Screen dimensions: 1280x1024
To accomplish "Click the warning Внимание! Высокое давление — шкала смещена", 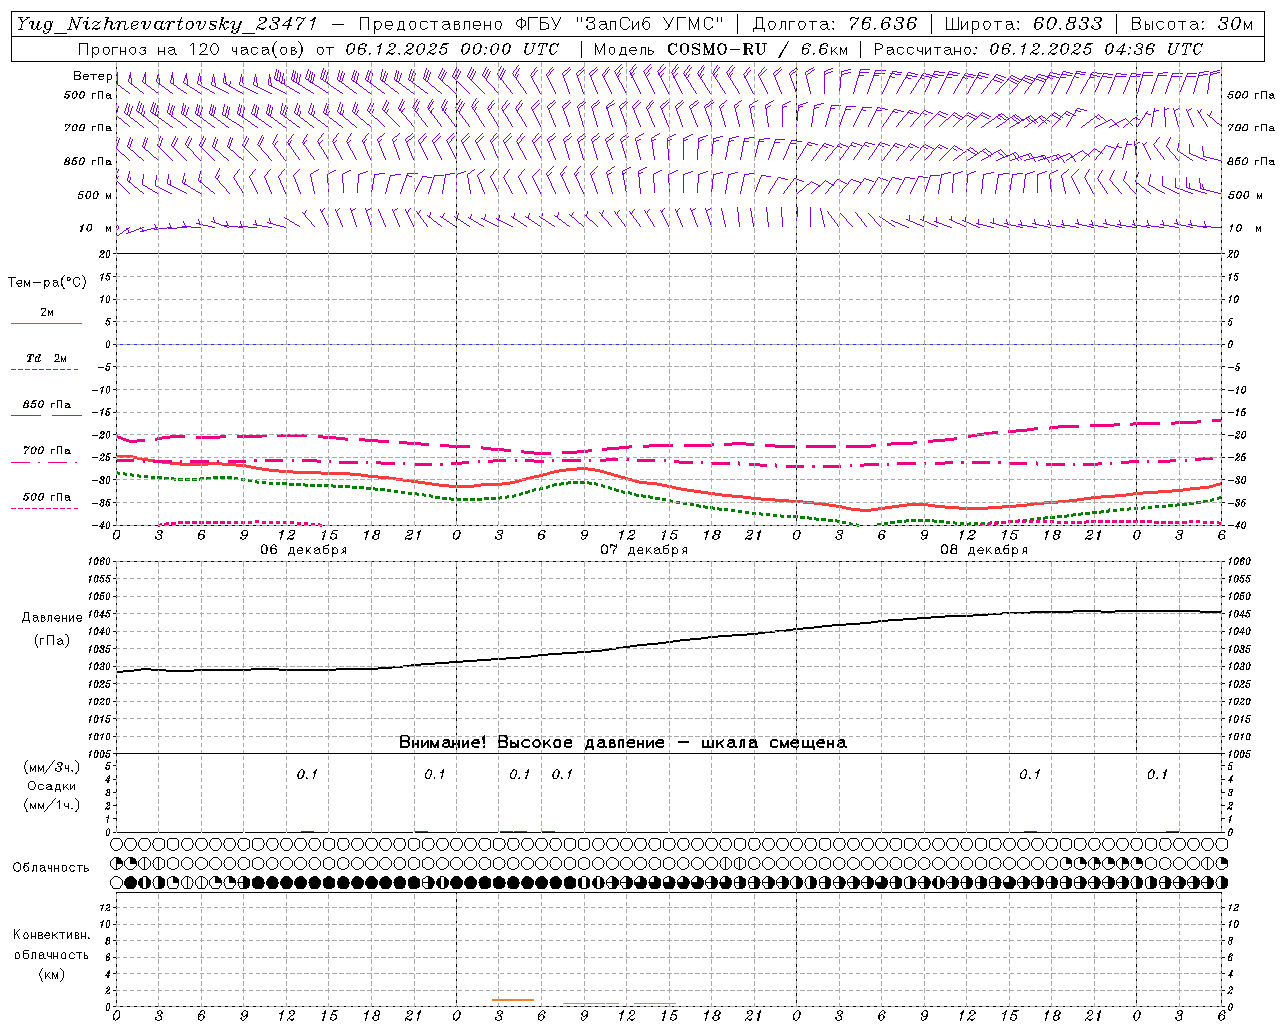I will click(623, 743).
